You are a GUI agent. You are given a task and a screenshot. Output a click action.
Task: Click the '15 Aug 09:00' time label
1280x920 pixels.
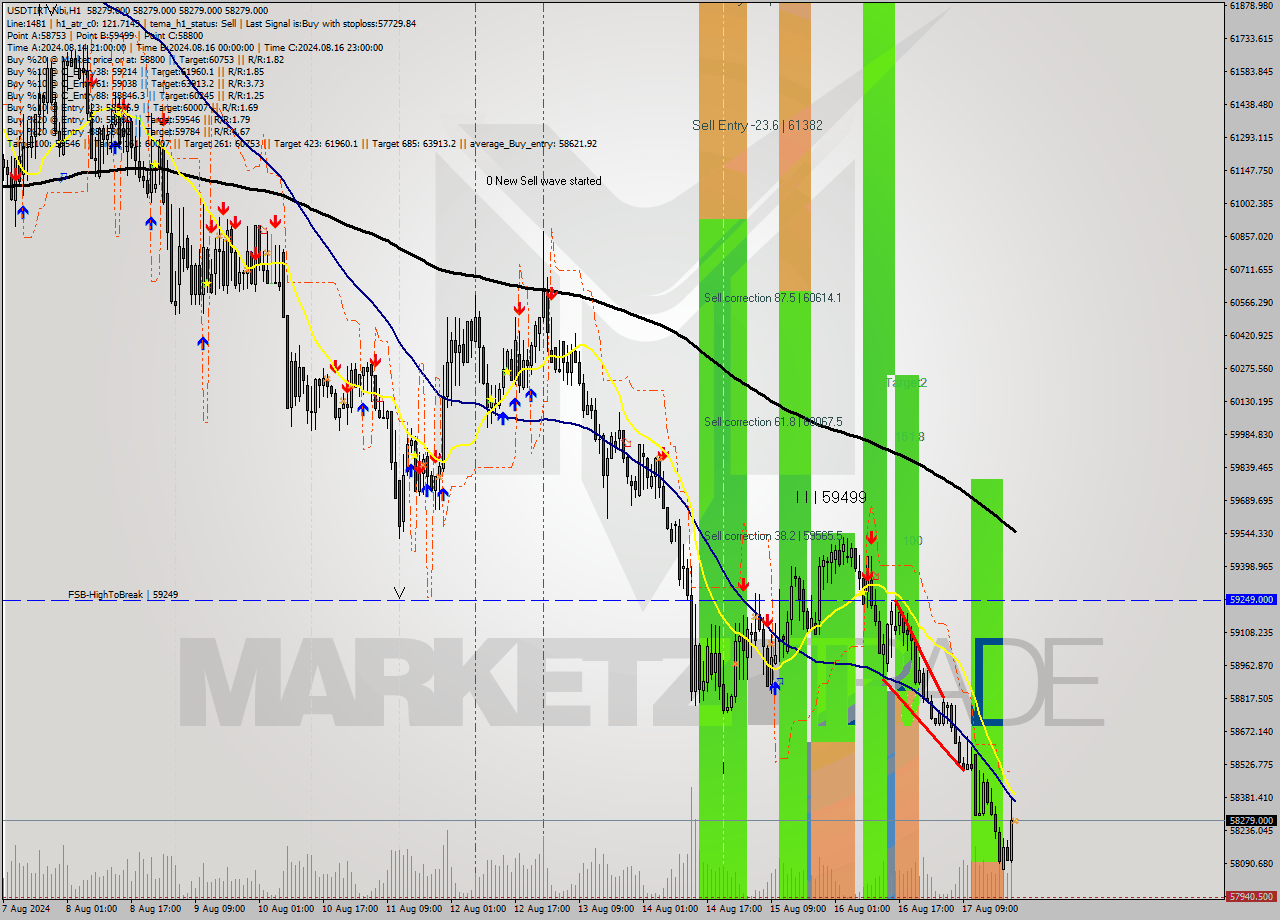(x=798, y=910)
